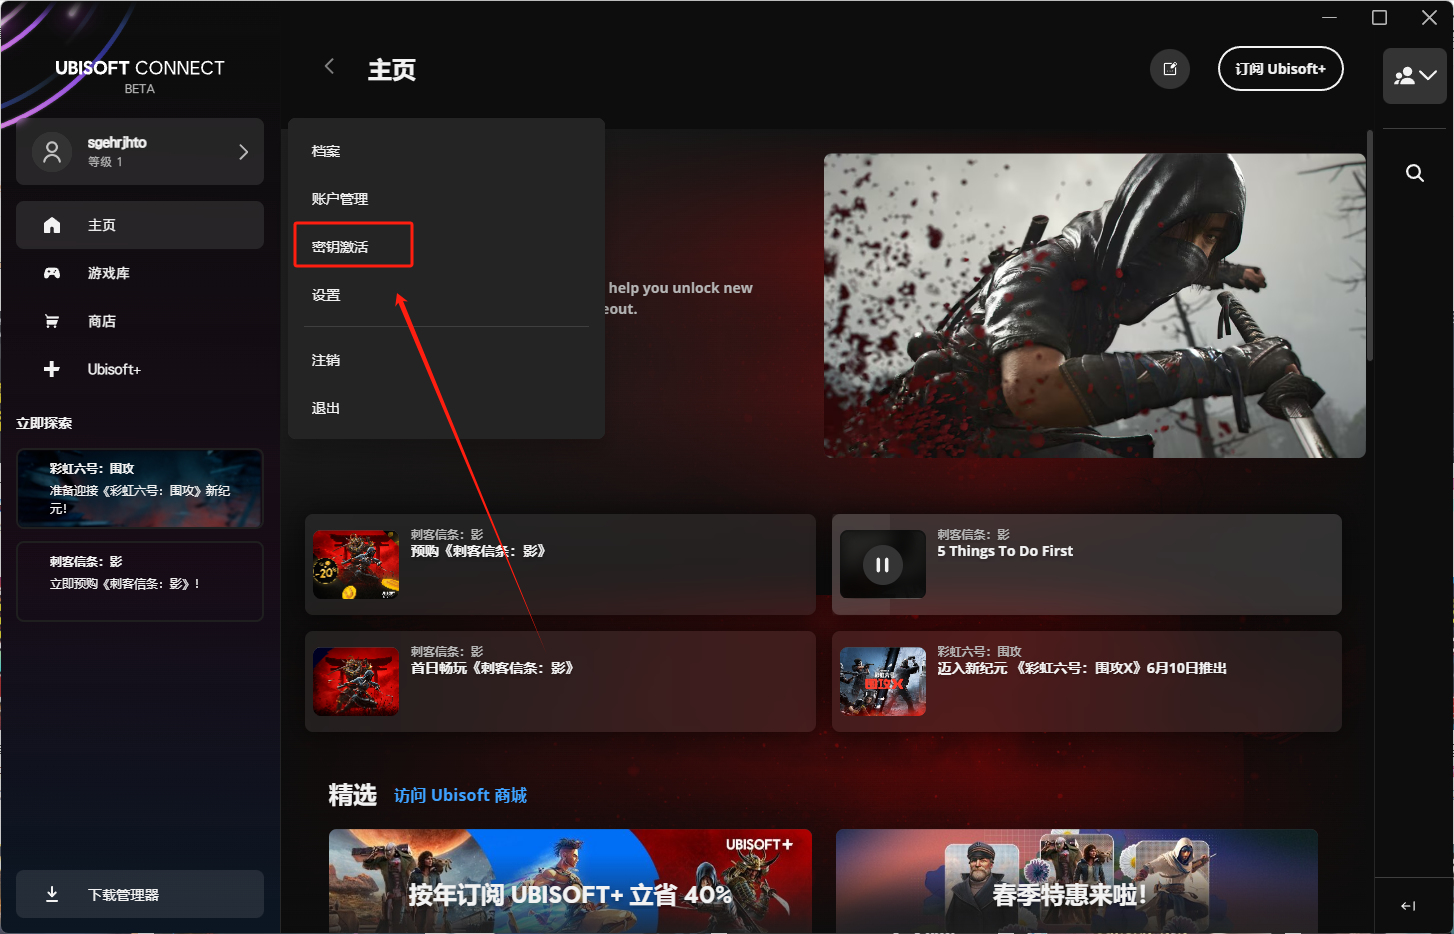Expand the friends panel dropdown
Screen dimensions: 1454x934
1414,76
